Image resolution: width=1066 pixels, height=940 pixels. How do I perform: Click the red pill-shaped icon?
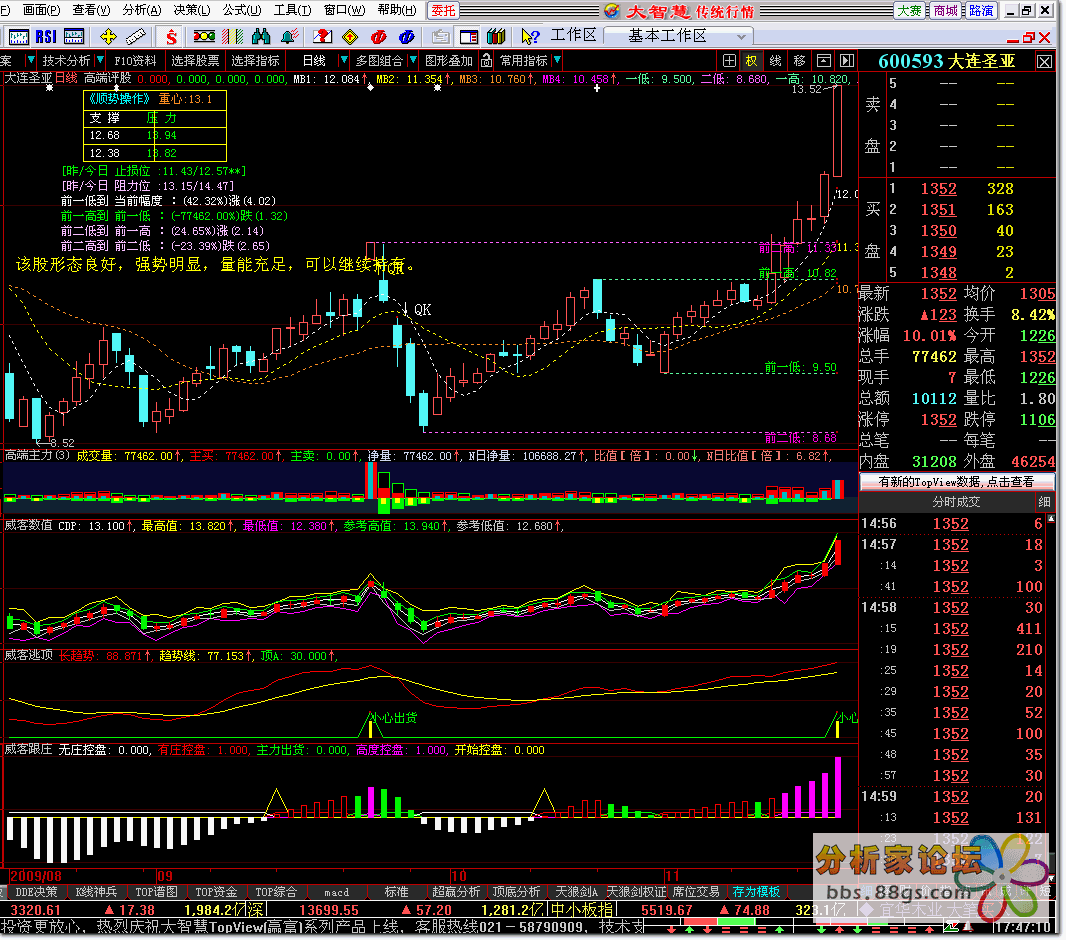tap(379, 37)
